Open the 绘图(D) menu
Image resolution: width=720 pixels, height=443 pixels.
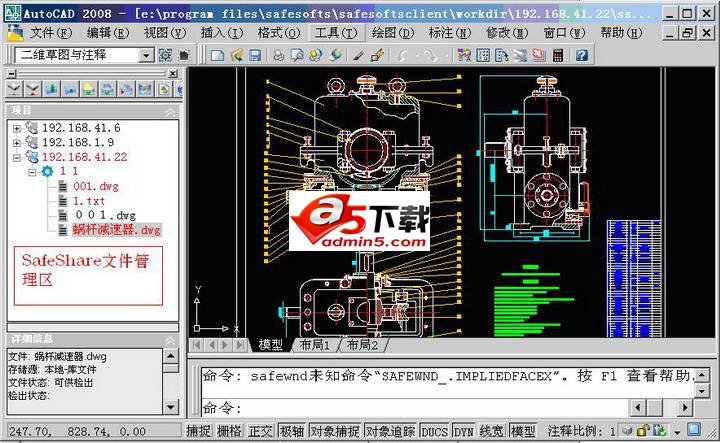(393, 32)
